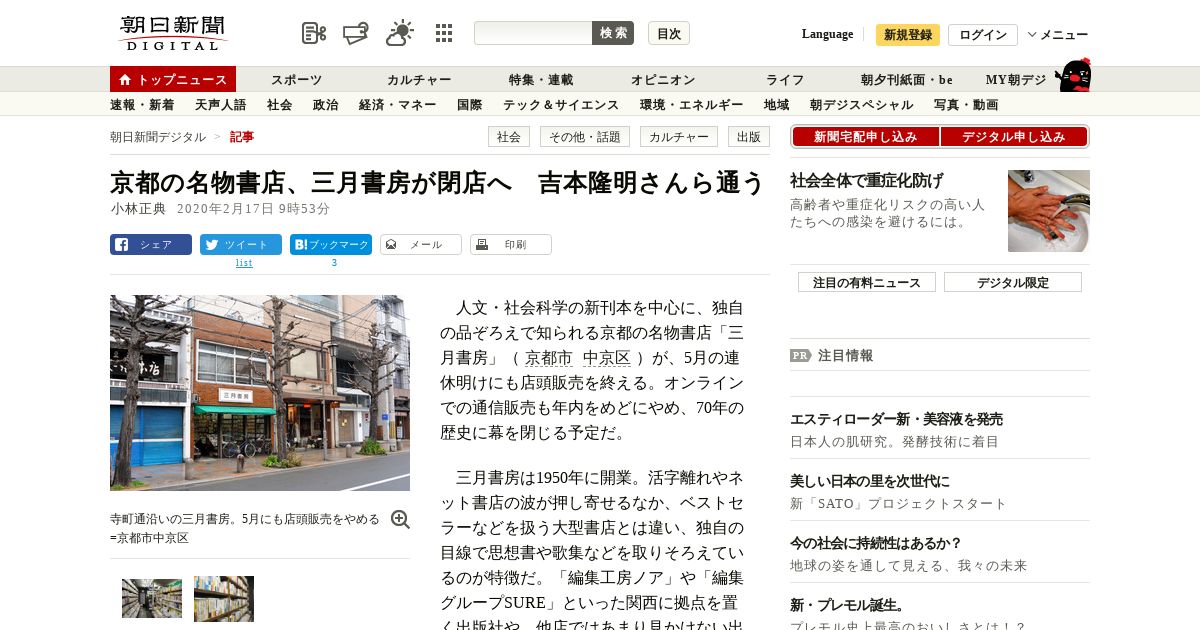
Task: Open the weather sun-cloud icon
Action: (x=400, y=33)
